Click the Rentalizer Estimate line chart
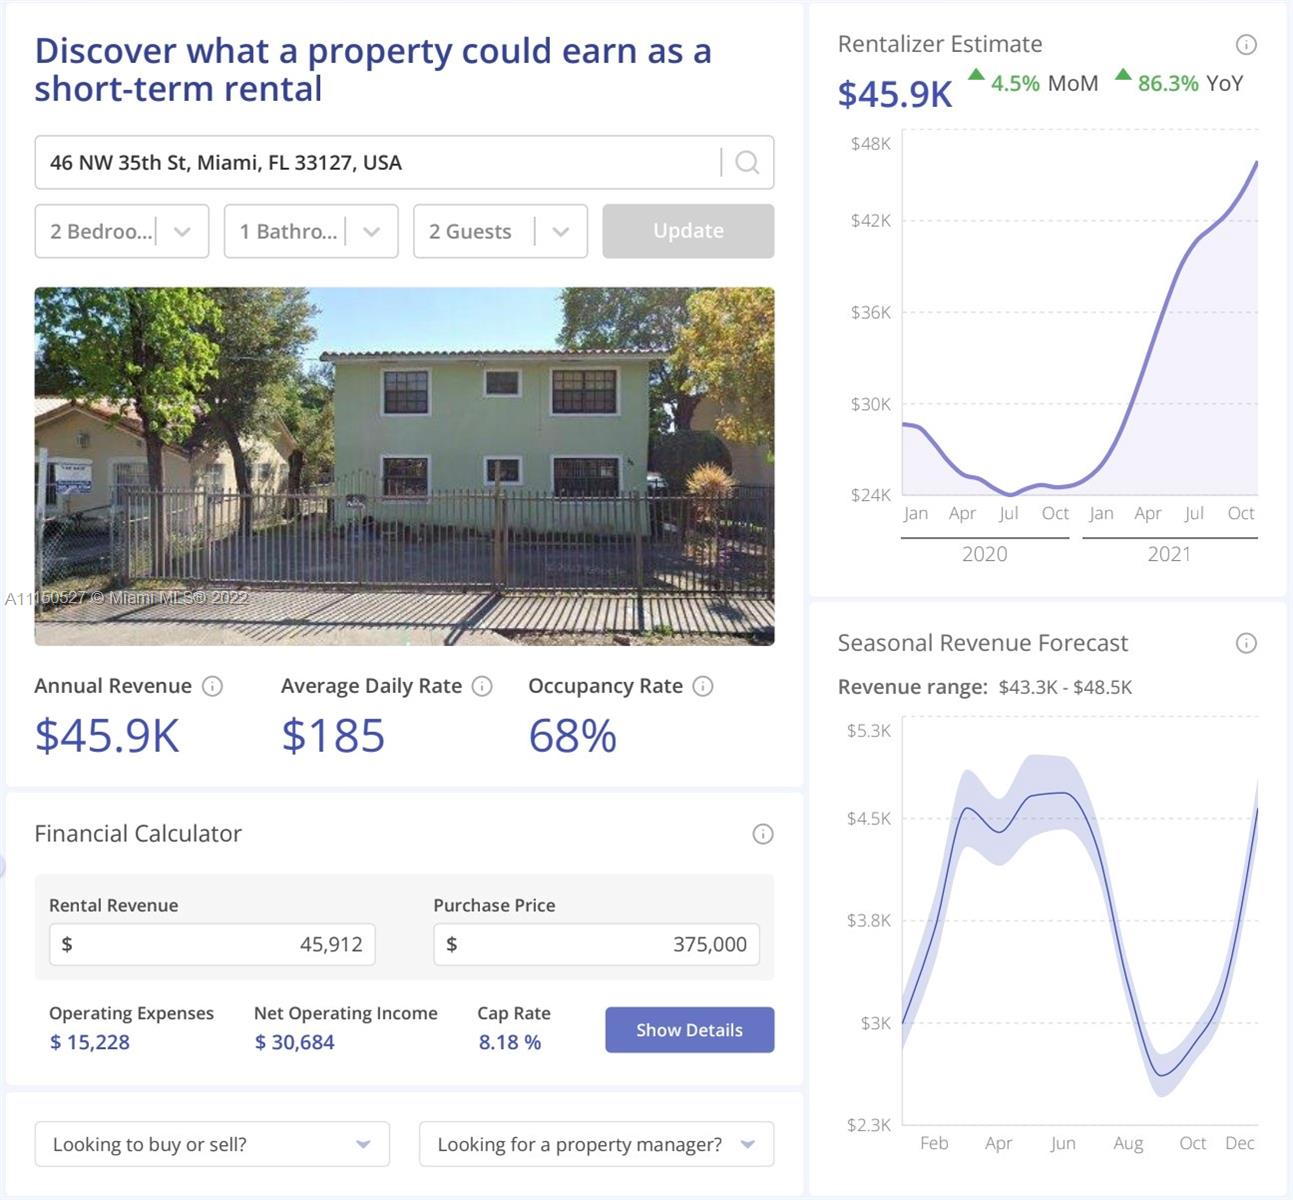Viewport: 1293px width, 1200px height. [1080, 320]
